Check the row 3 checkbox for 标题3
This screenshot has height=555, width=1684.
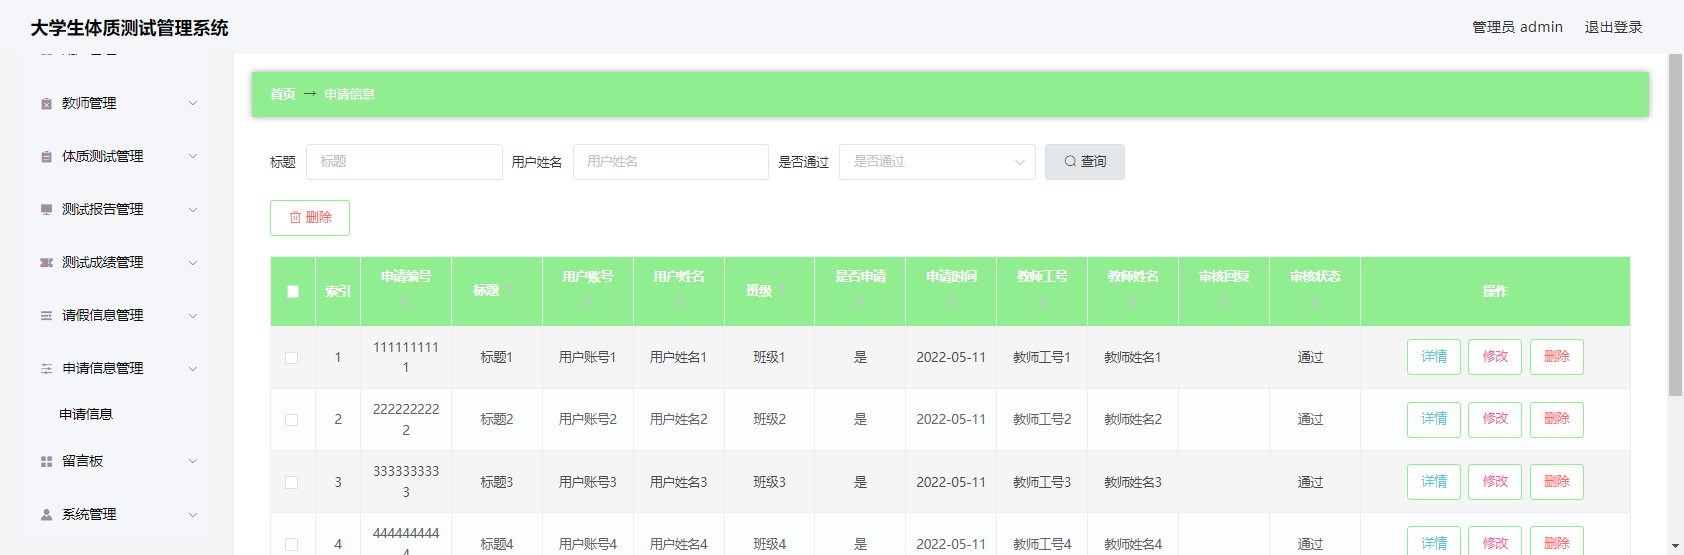292,482
